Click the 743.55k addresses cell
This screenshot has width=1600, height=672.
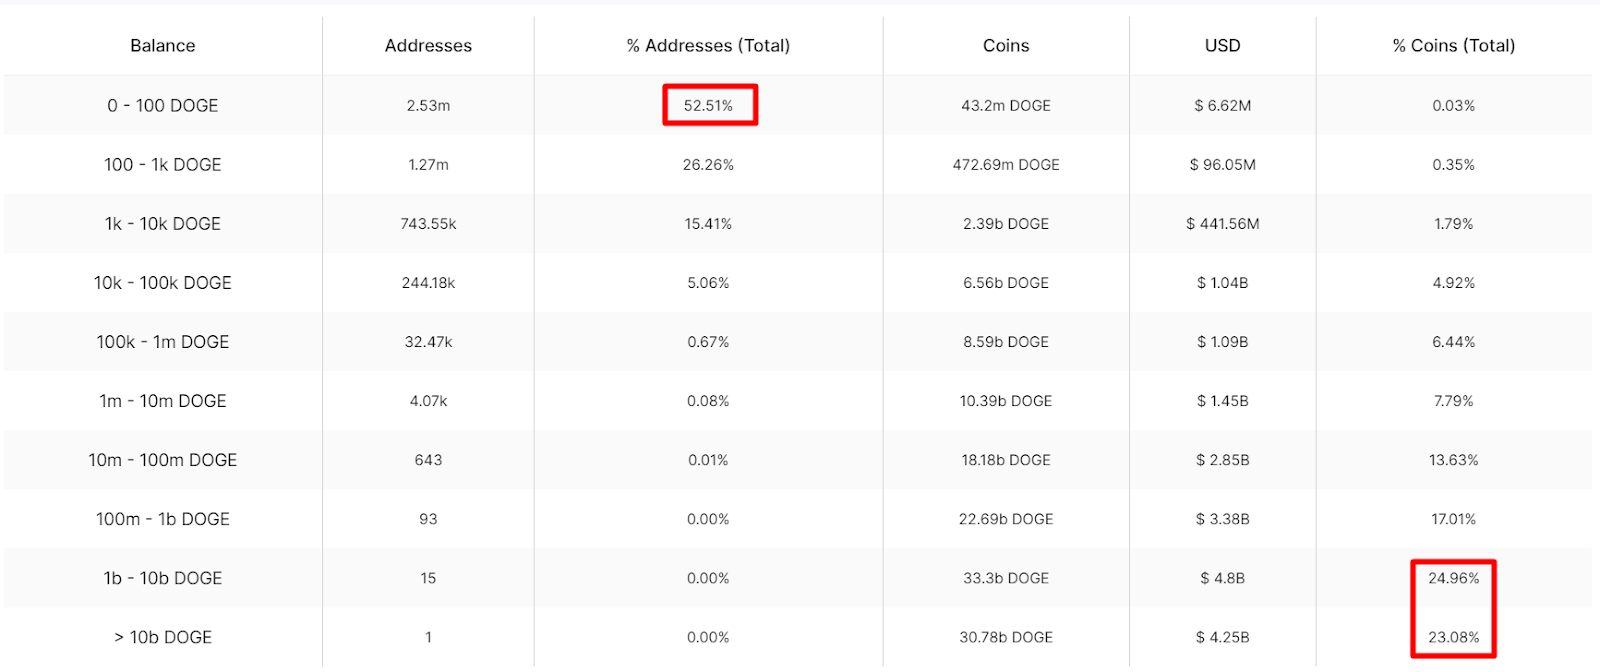(428, 224)
